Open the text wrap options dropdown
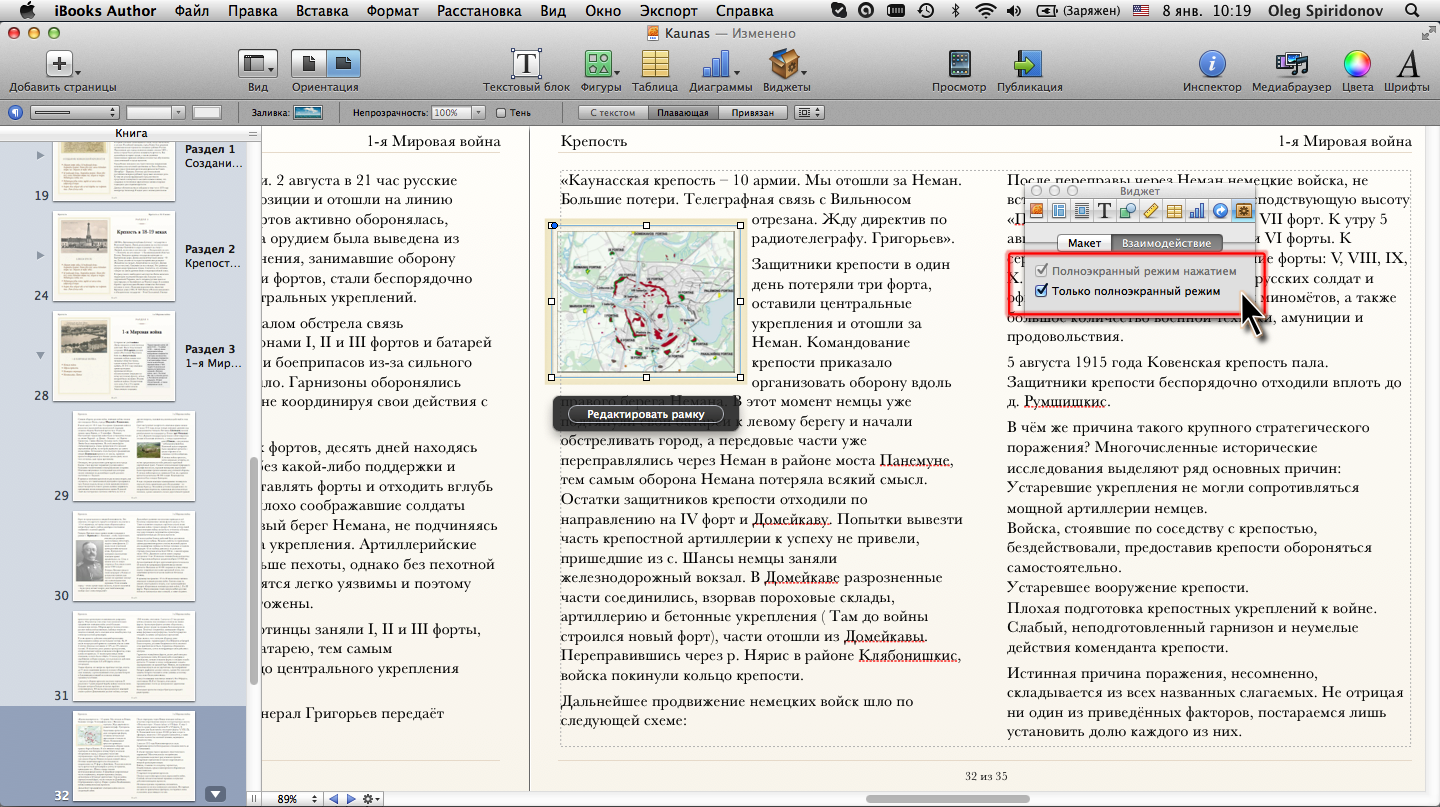Screen dimensions: 1440x807 coord(808,113)
